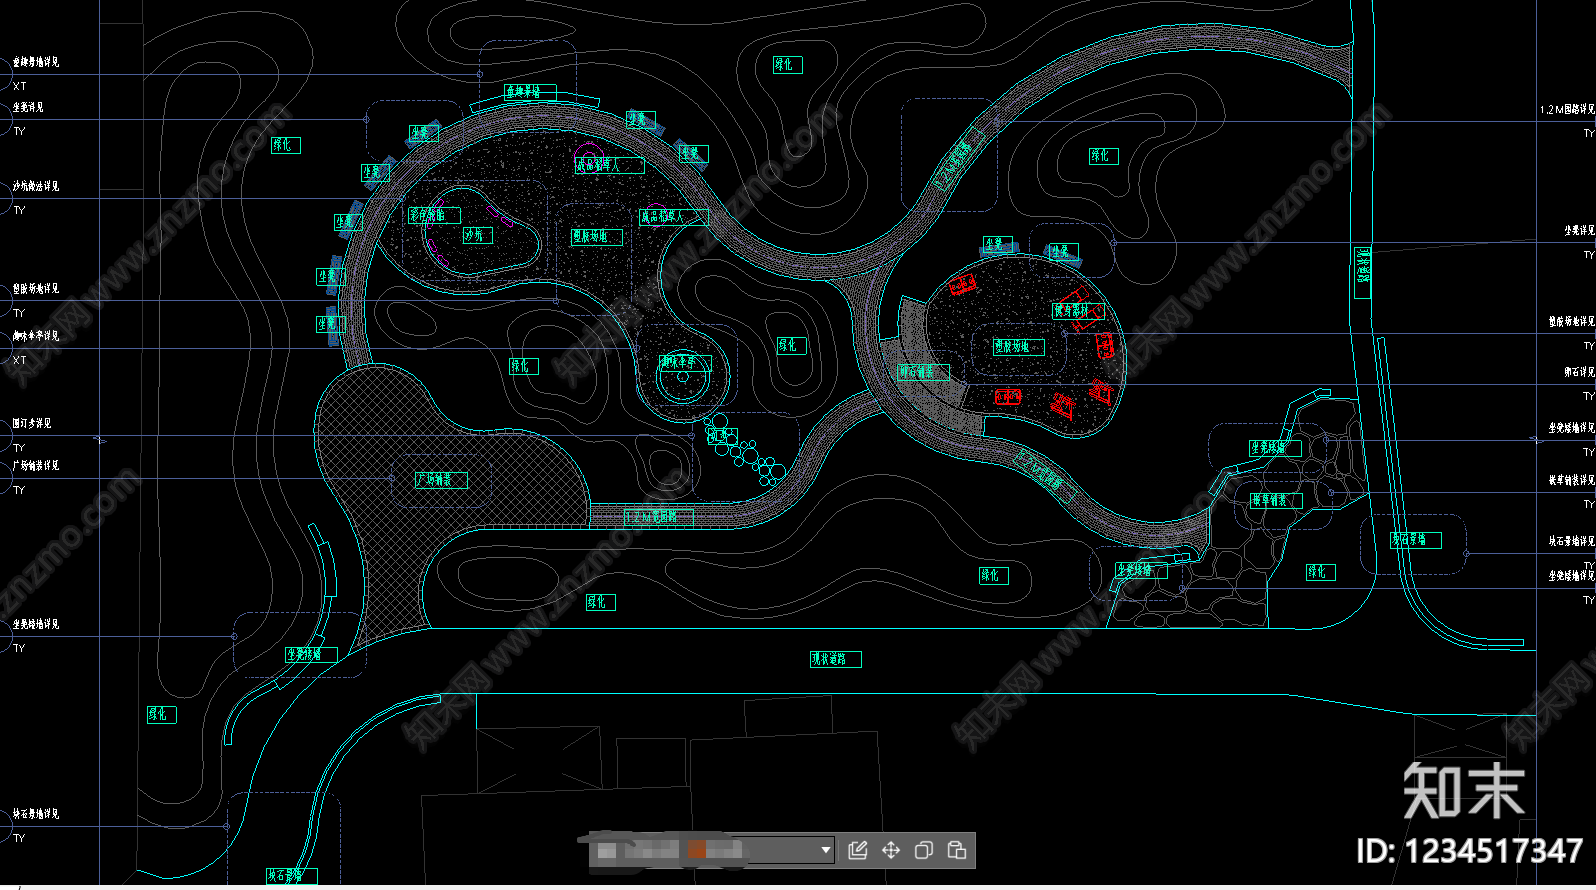Click the 知末 logo watermark
The image size is (1596, 890).
pyautogui.click(x=1464, y=790)
